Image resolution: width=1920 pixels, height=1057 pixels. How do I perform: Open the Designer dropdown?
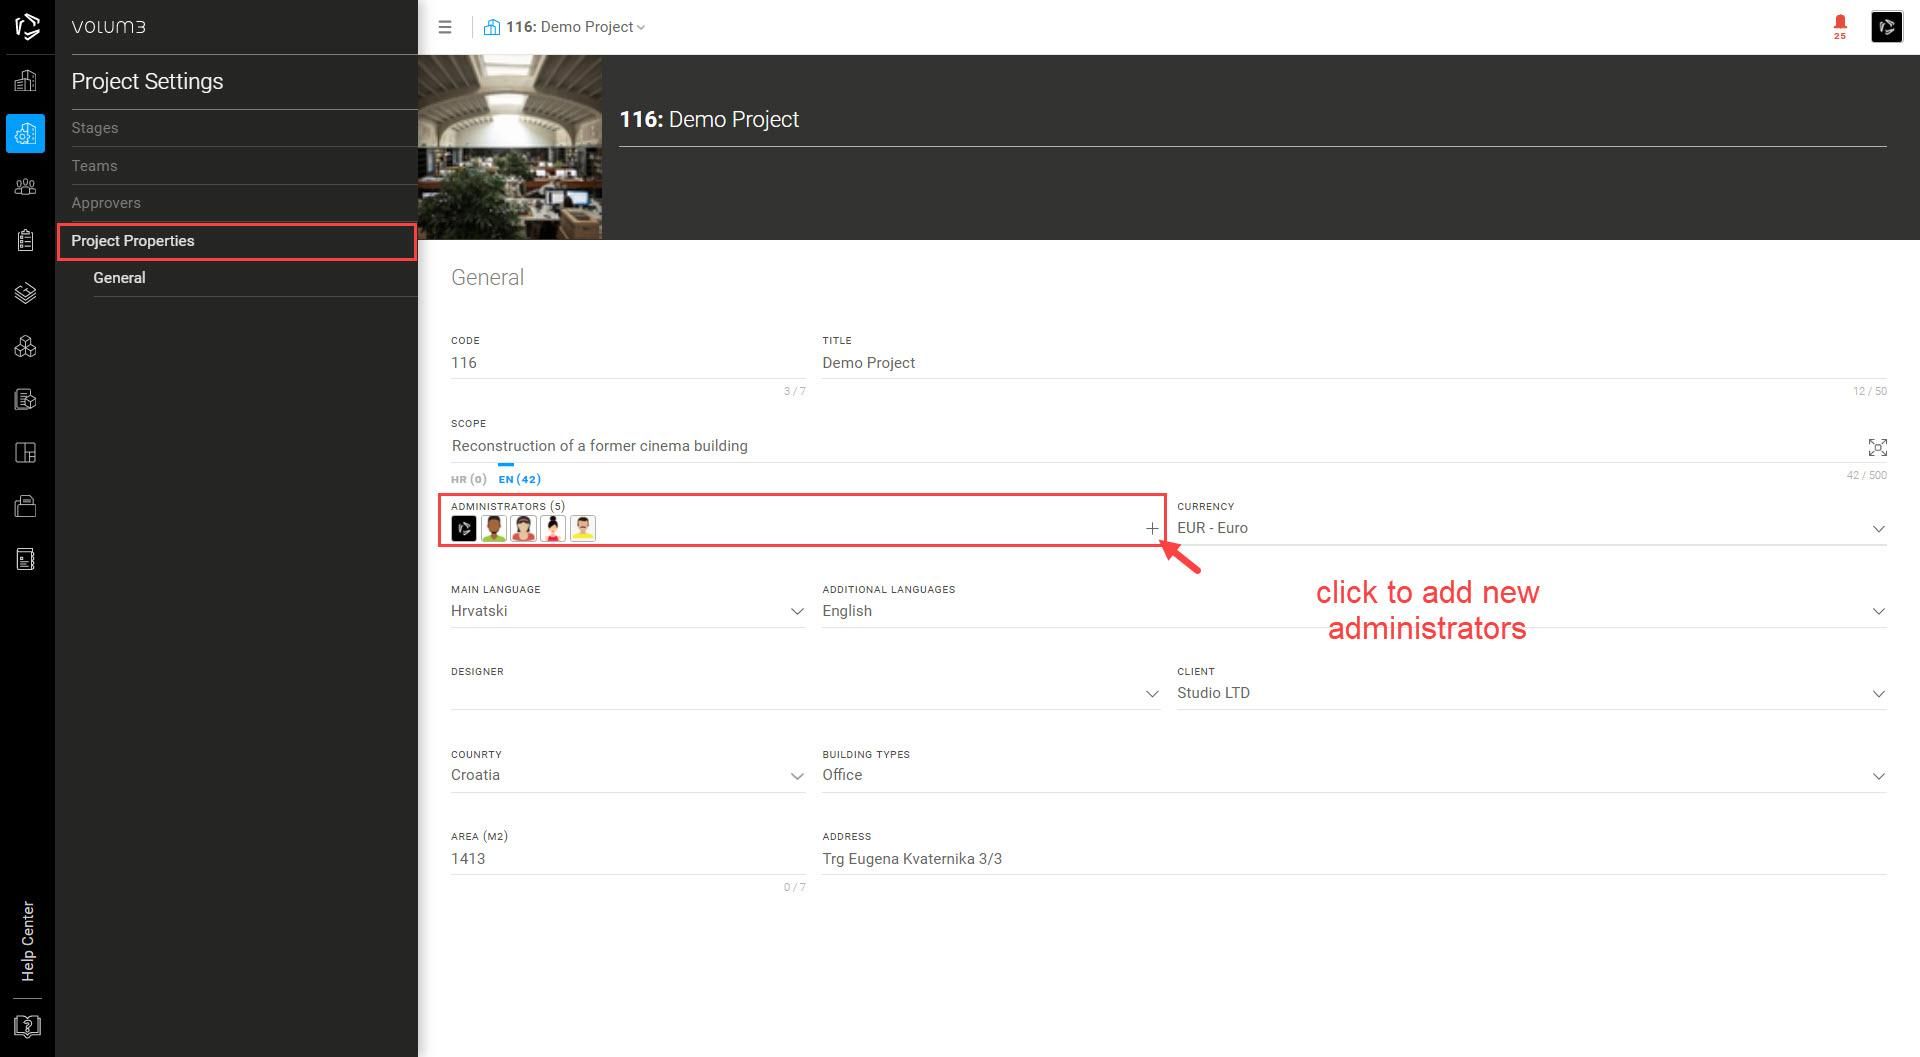[805, 693]
